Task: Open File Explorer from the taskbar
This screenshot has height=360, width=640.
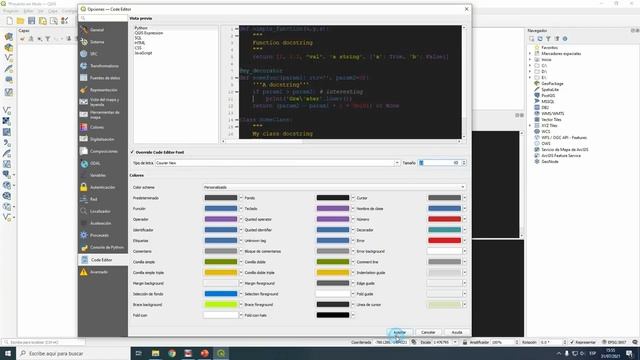Action: tap(156, 353)
